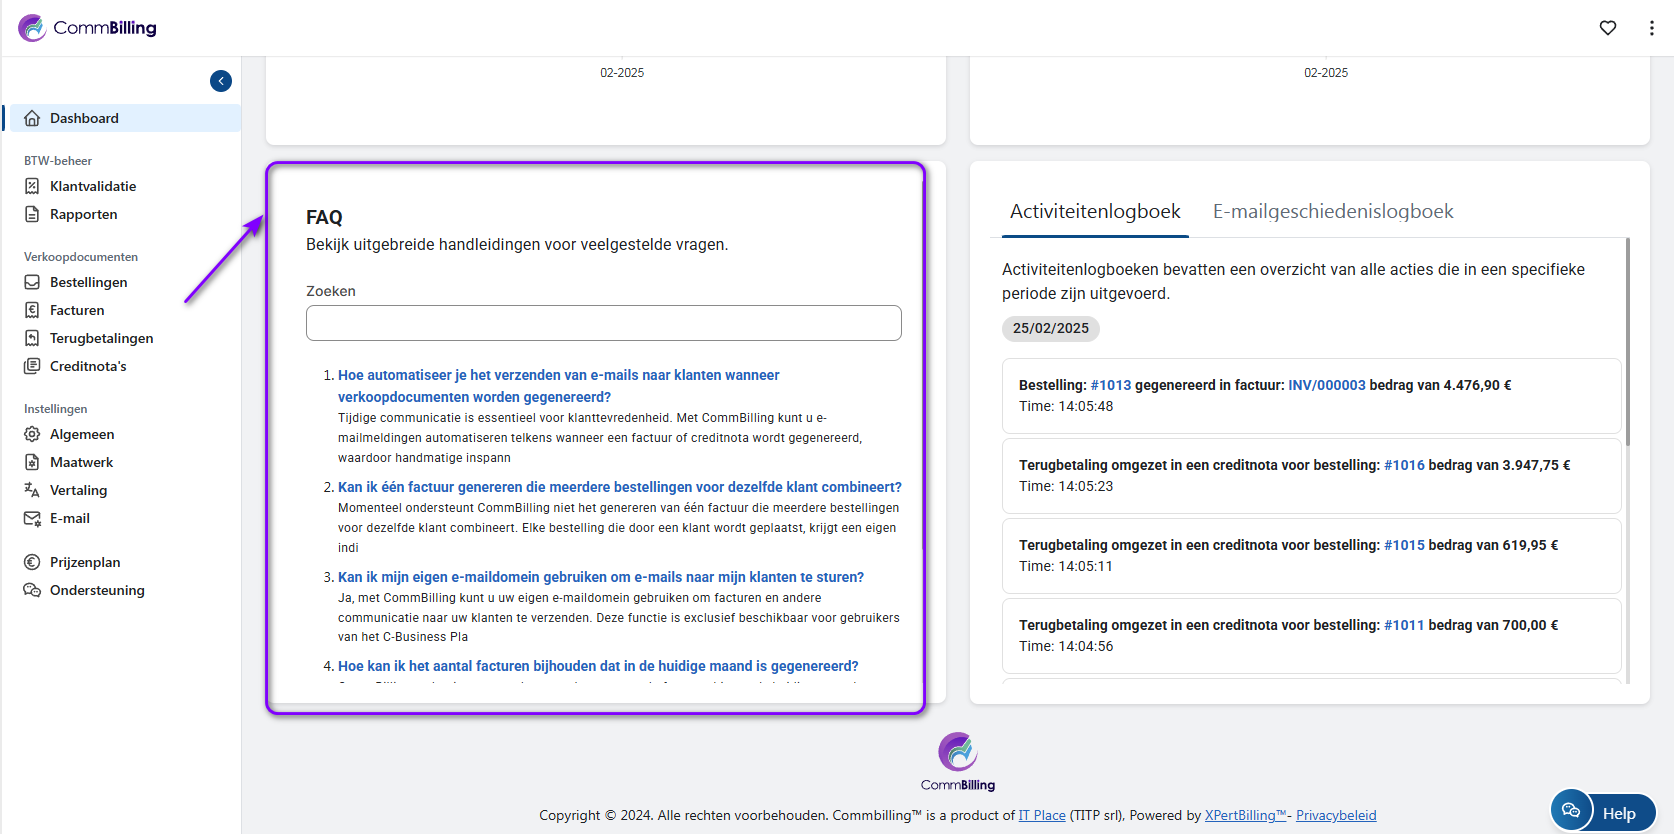Open Facturen using its euro icon

pos(32,310)
